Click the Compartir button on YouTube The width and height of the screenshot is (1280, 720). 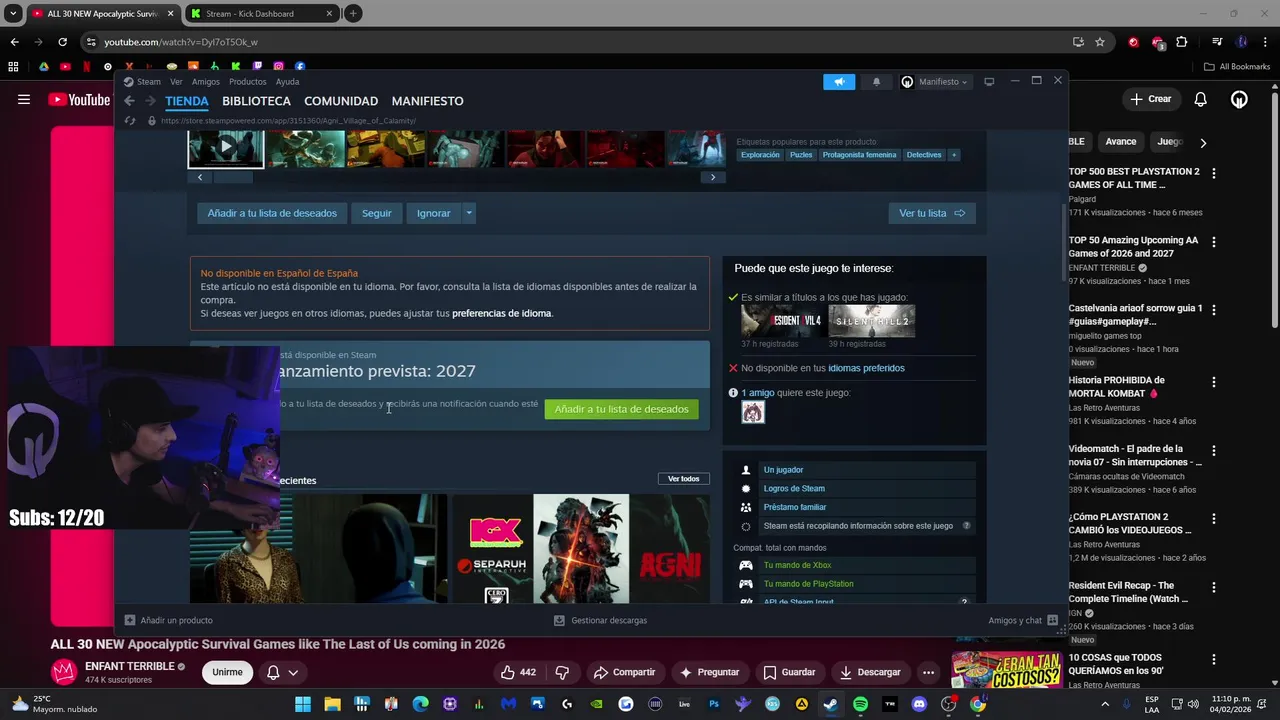(623, 672)
